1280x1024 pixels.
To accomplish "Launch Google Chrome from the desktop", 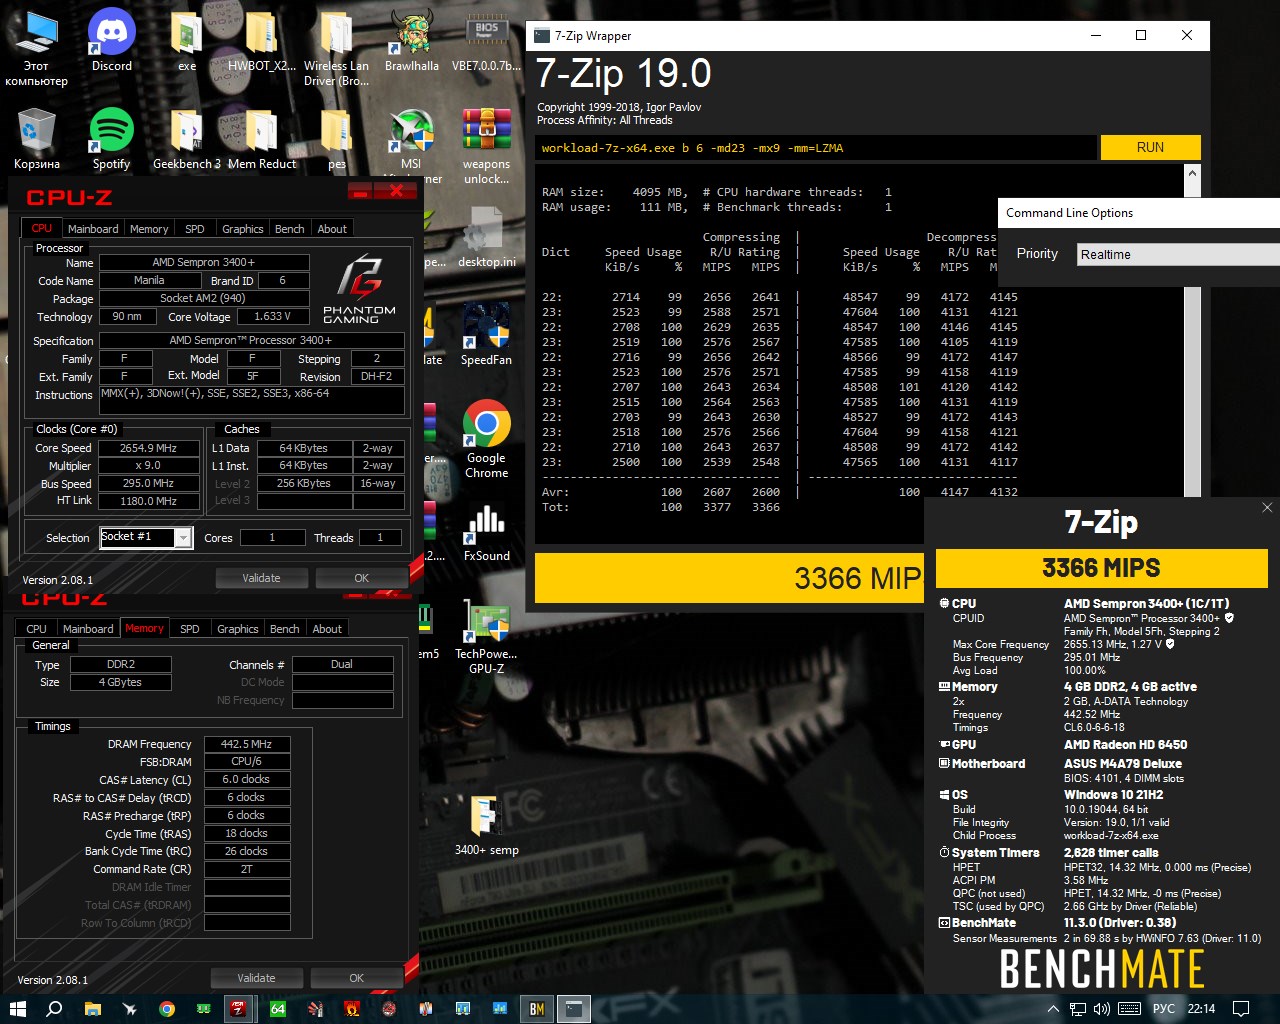I will [x=487, y=440].
